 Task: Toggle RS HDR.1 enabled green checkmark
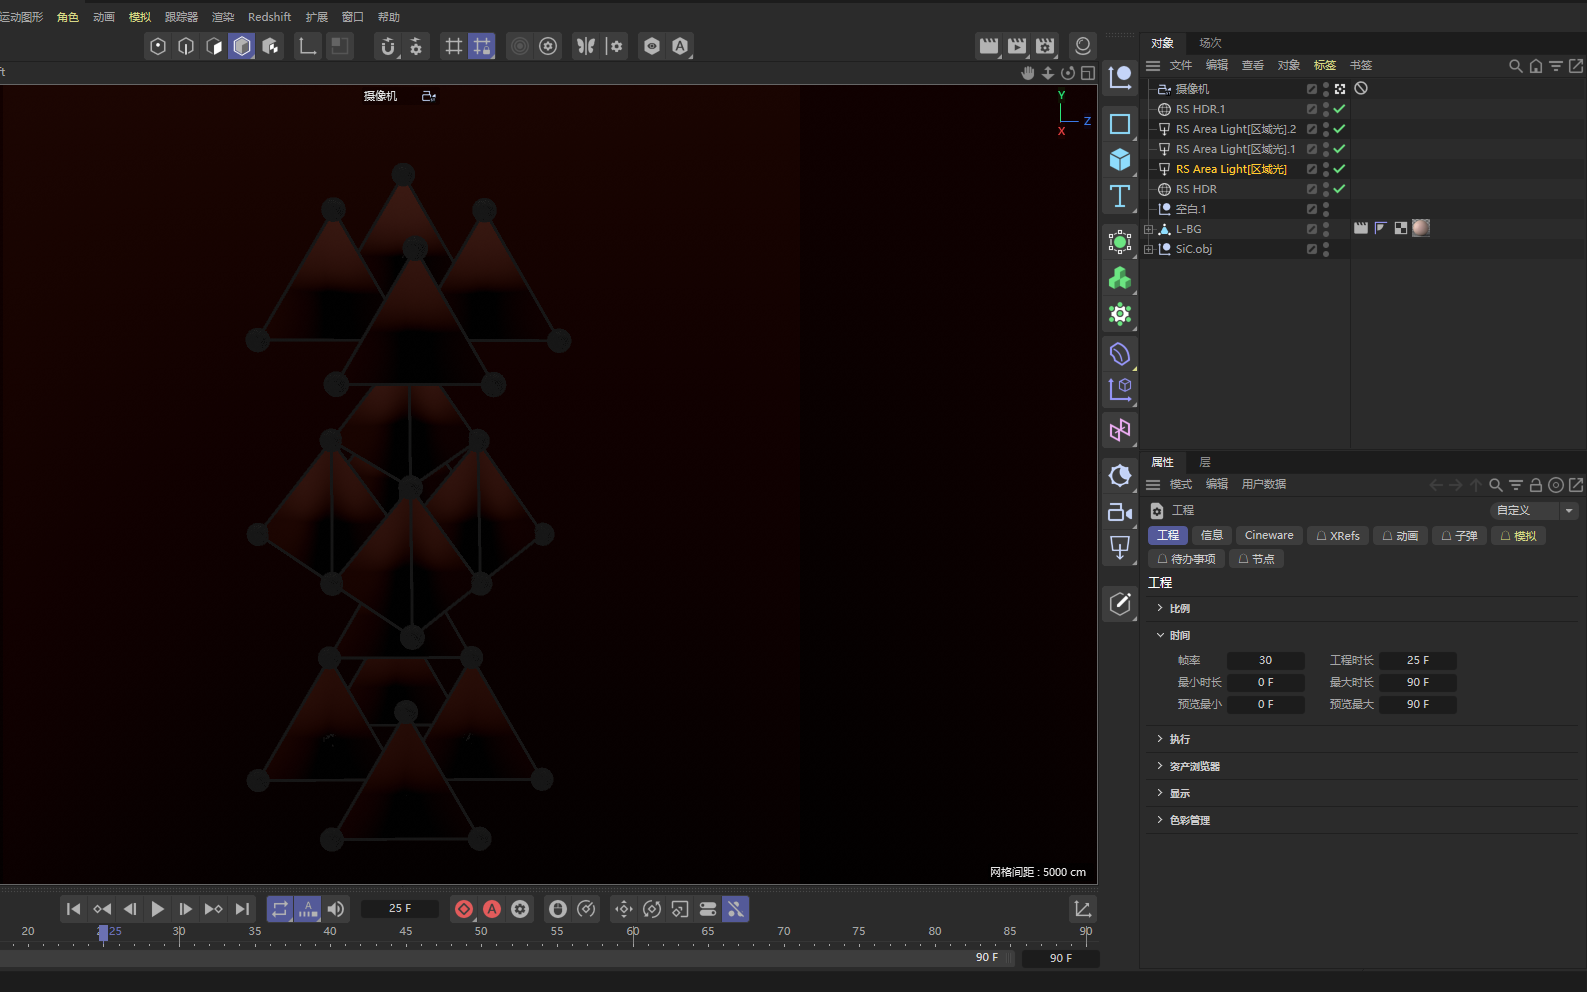pos(1339,109)
